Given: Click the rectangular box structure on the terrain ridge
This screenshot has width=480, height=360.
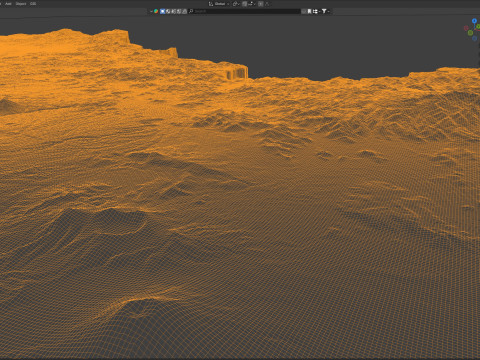Looking at the screenshot, I should click(237, 72).
